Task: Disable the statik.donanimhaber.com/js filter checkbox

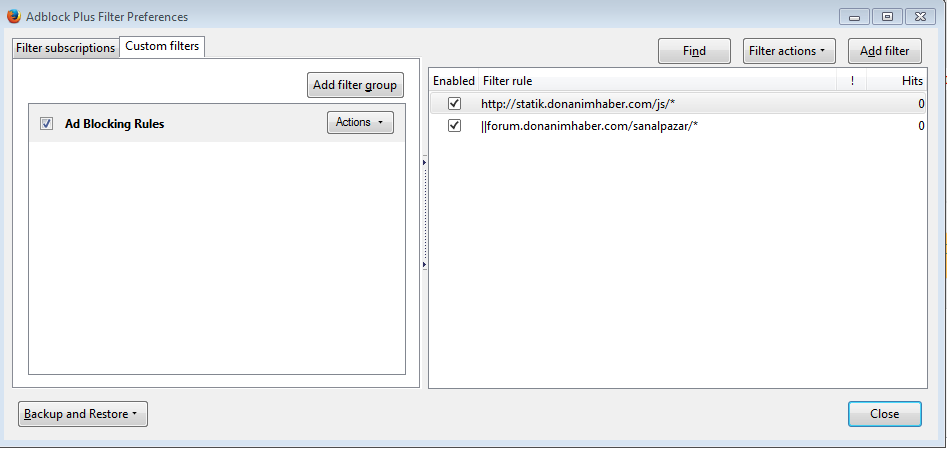Action: click(x=454, y=104)
